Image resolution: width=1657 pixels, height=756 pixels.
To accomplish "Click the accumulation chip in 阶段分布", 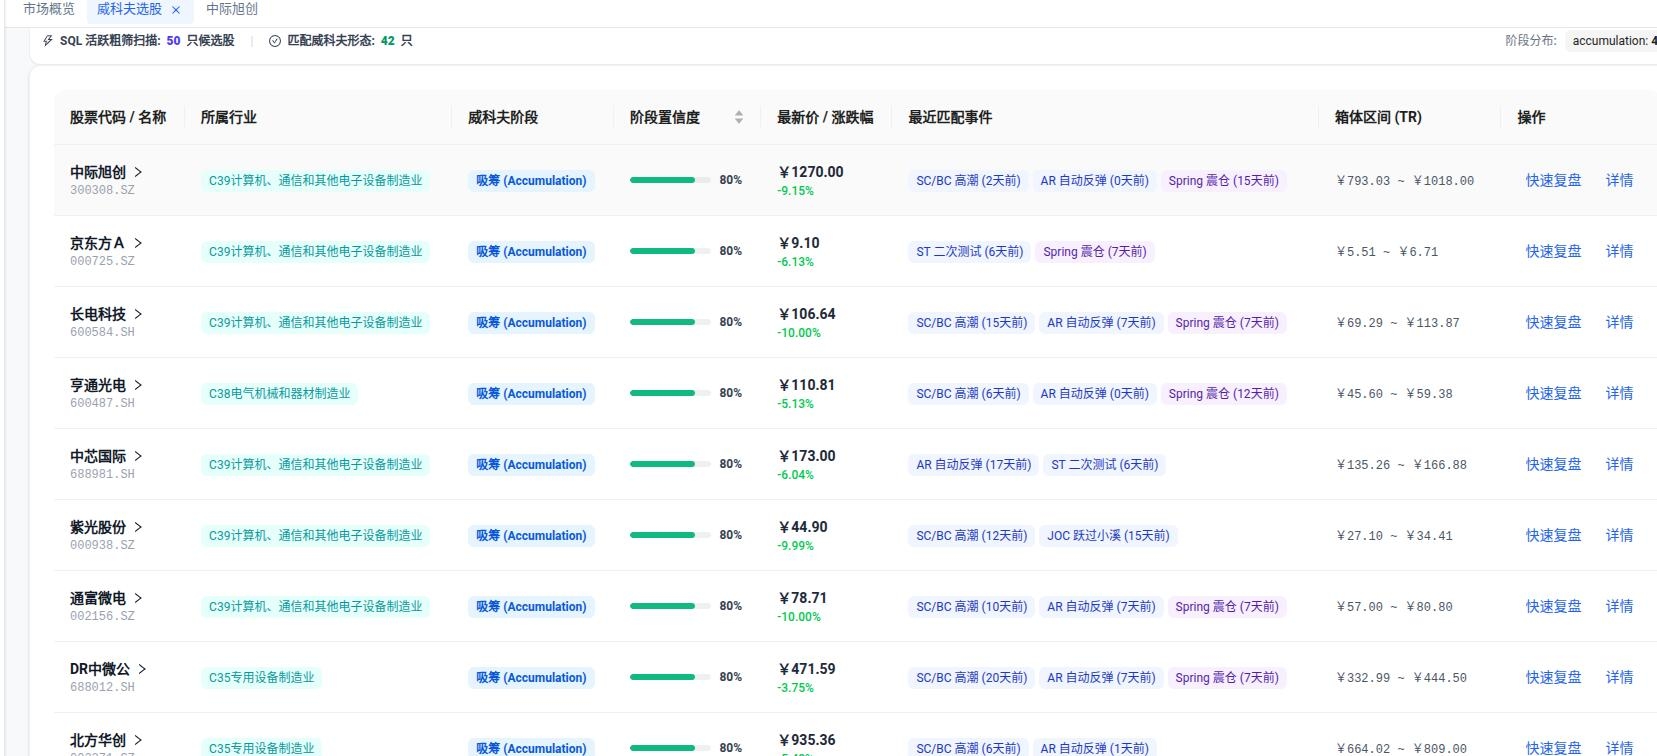I will [1611, 41].
